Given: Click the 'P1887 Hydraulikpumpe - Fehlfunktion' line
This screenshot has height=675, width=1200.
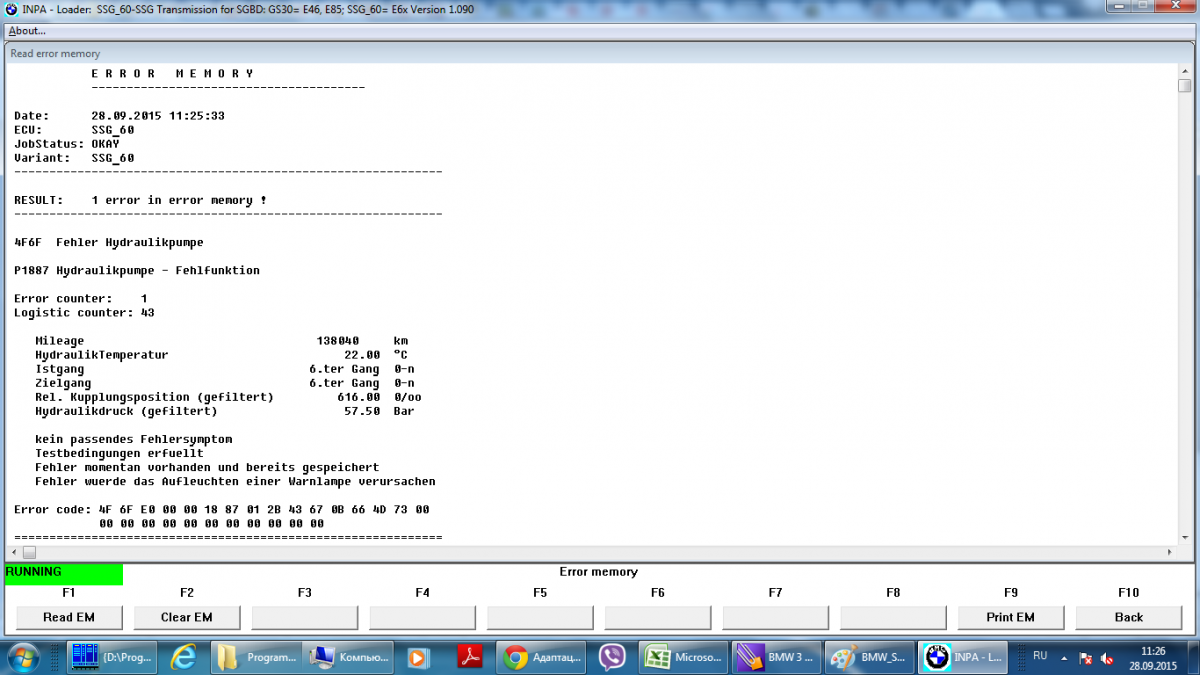Looking at the screenshot, I should pos(137,270).
